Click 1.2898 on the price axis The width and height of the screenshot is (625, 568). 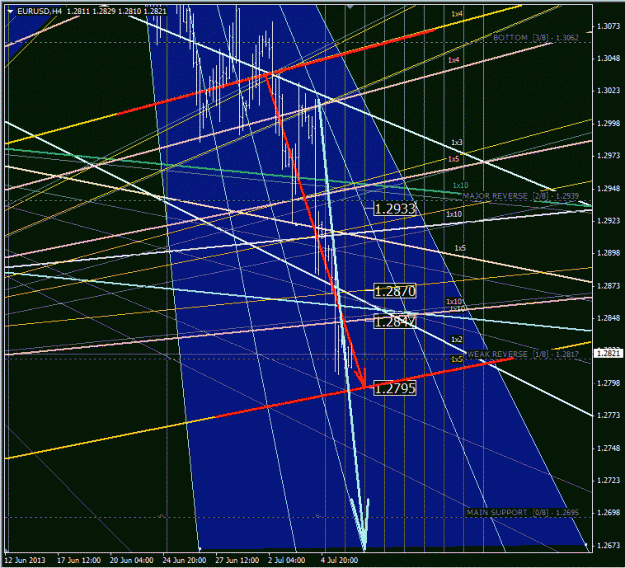point(608,253)
